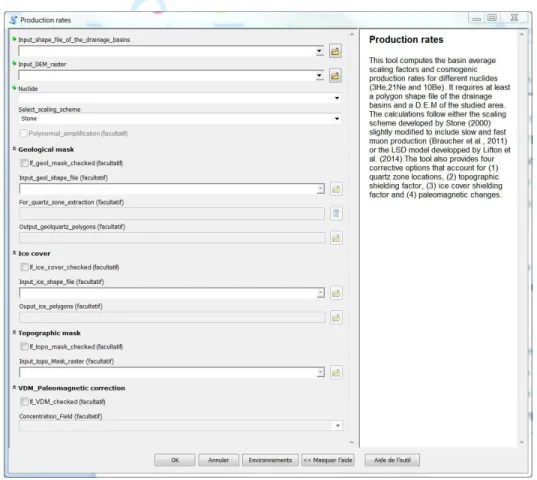Click the Aide de l'outil button

(392, 460)
